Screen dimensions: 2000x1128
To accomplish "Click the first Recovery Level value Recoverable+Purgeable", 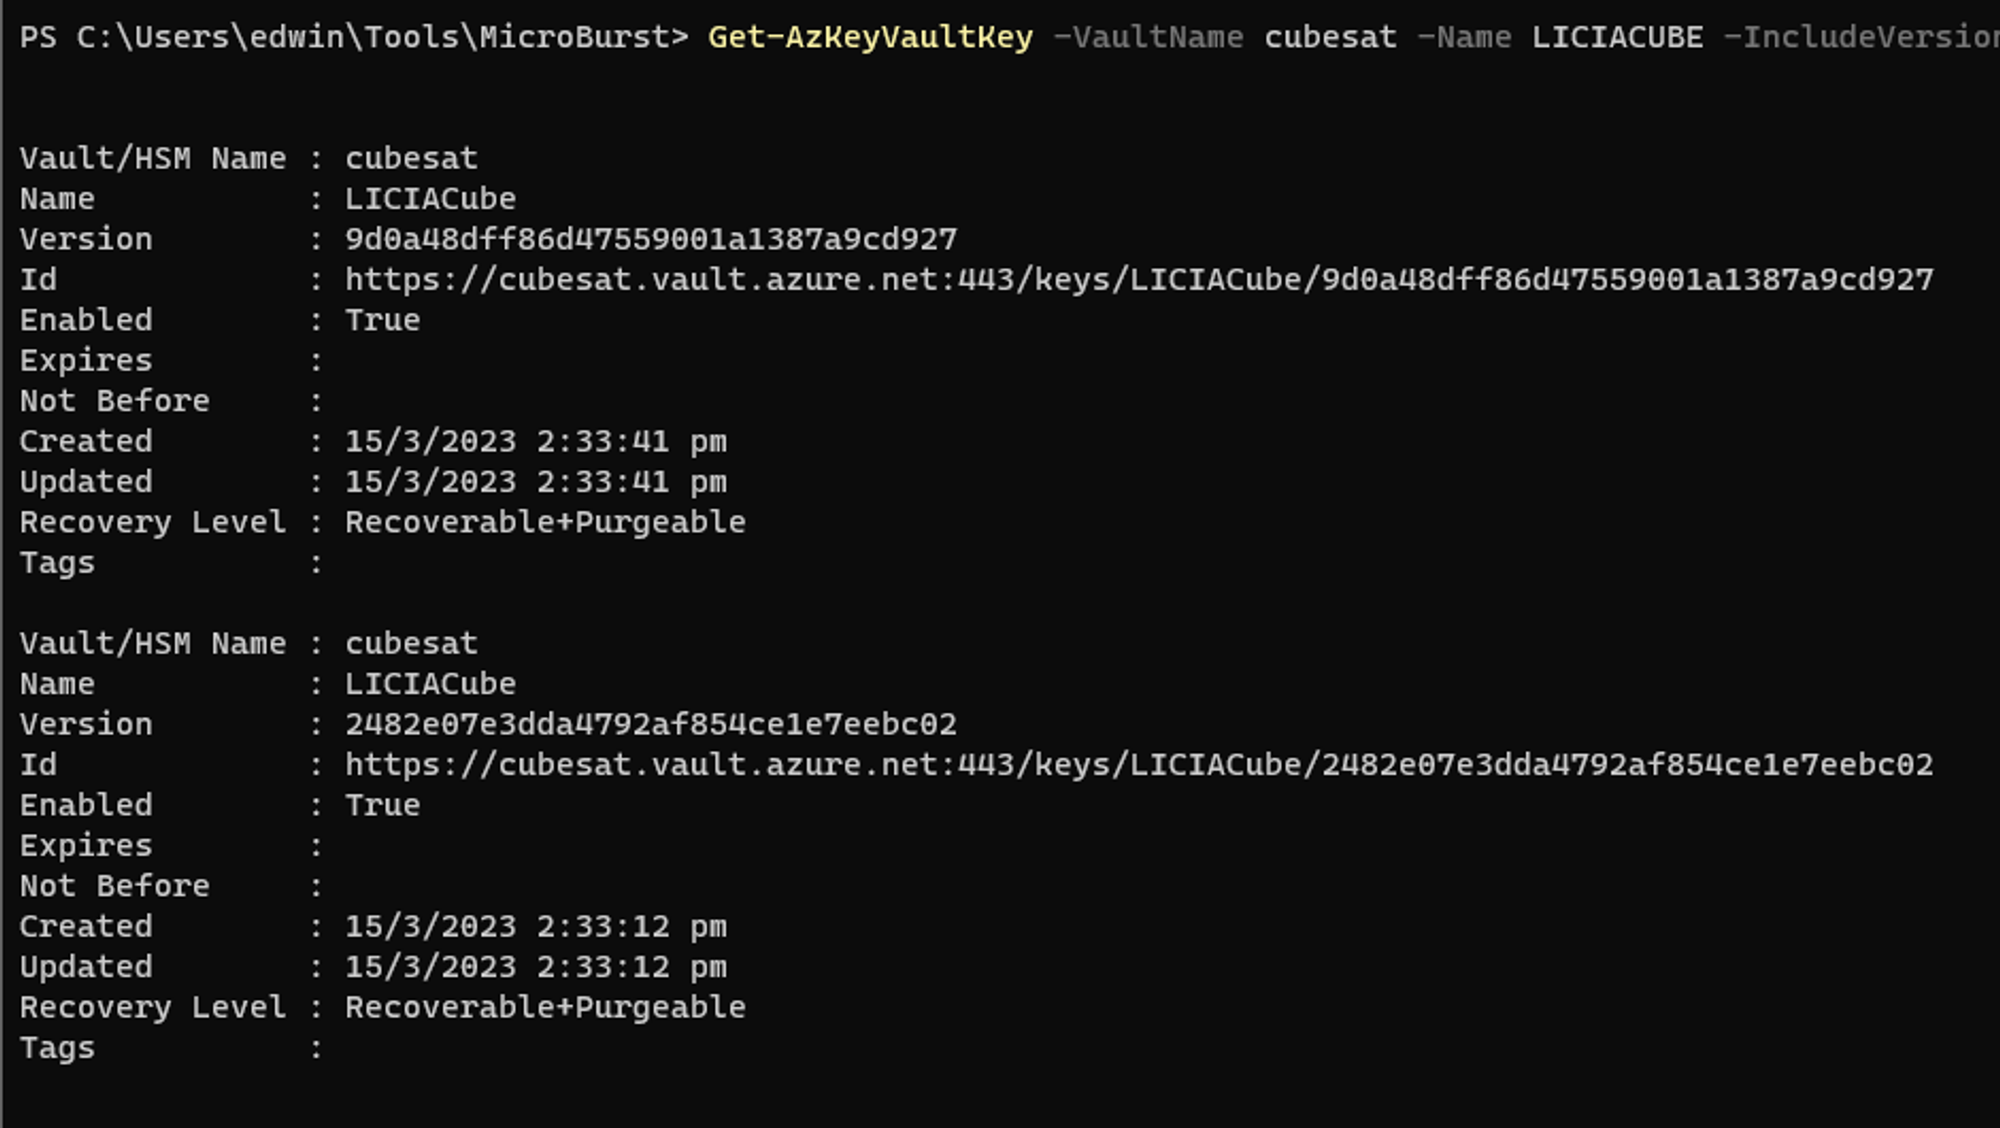I will (x=545, y=523).
